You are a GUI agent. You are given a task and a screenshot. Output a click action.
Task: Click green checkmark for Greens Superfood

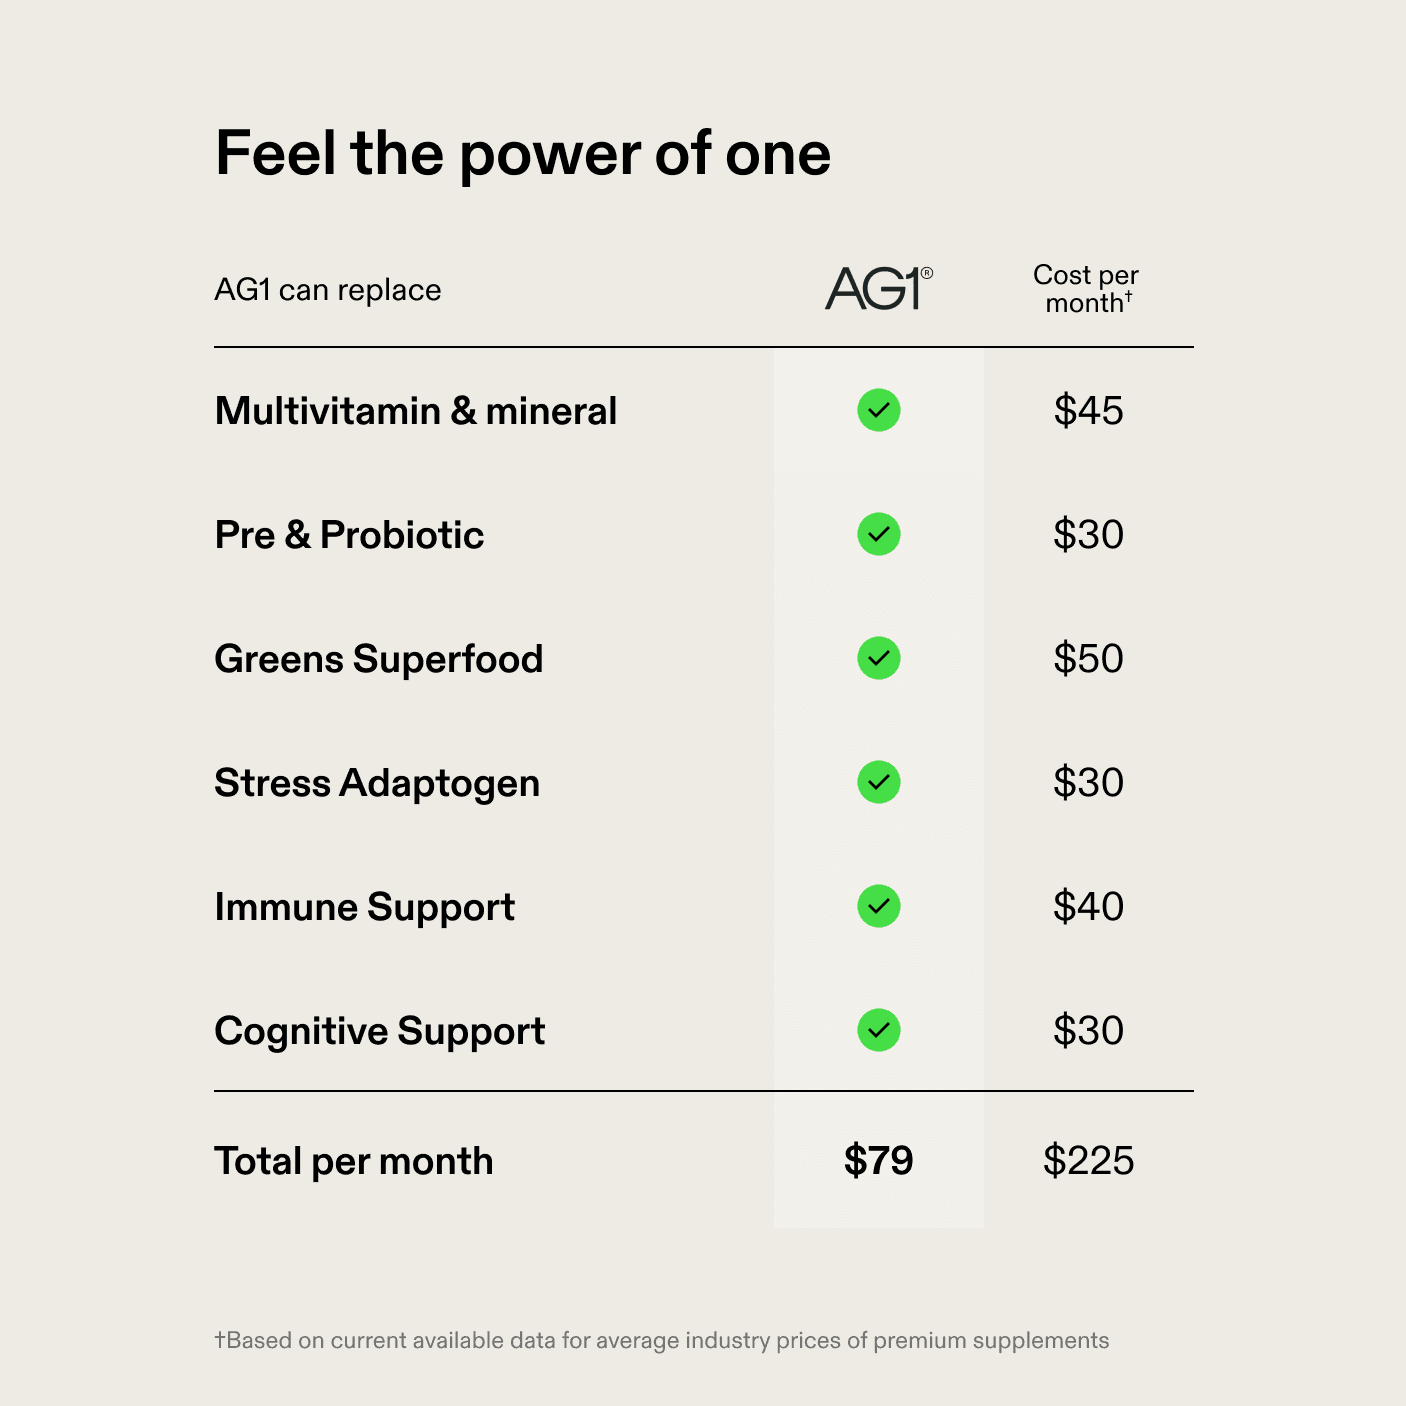pos(879,658)
